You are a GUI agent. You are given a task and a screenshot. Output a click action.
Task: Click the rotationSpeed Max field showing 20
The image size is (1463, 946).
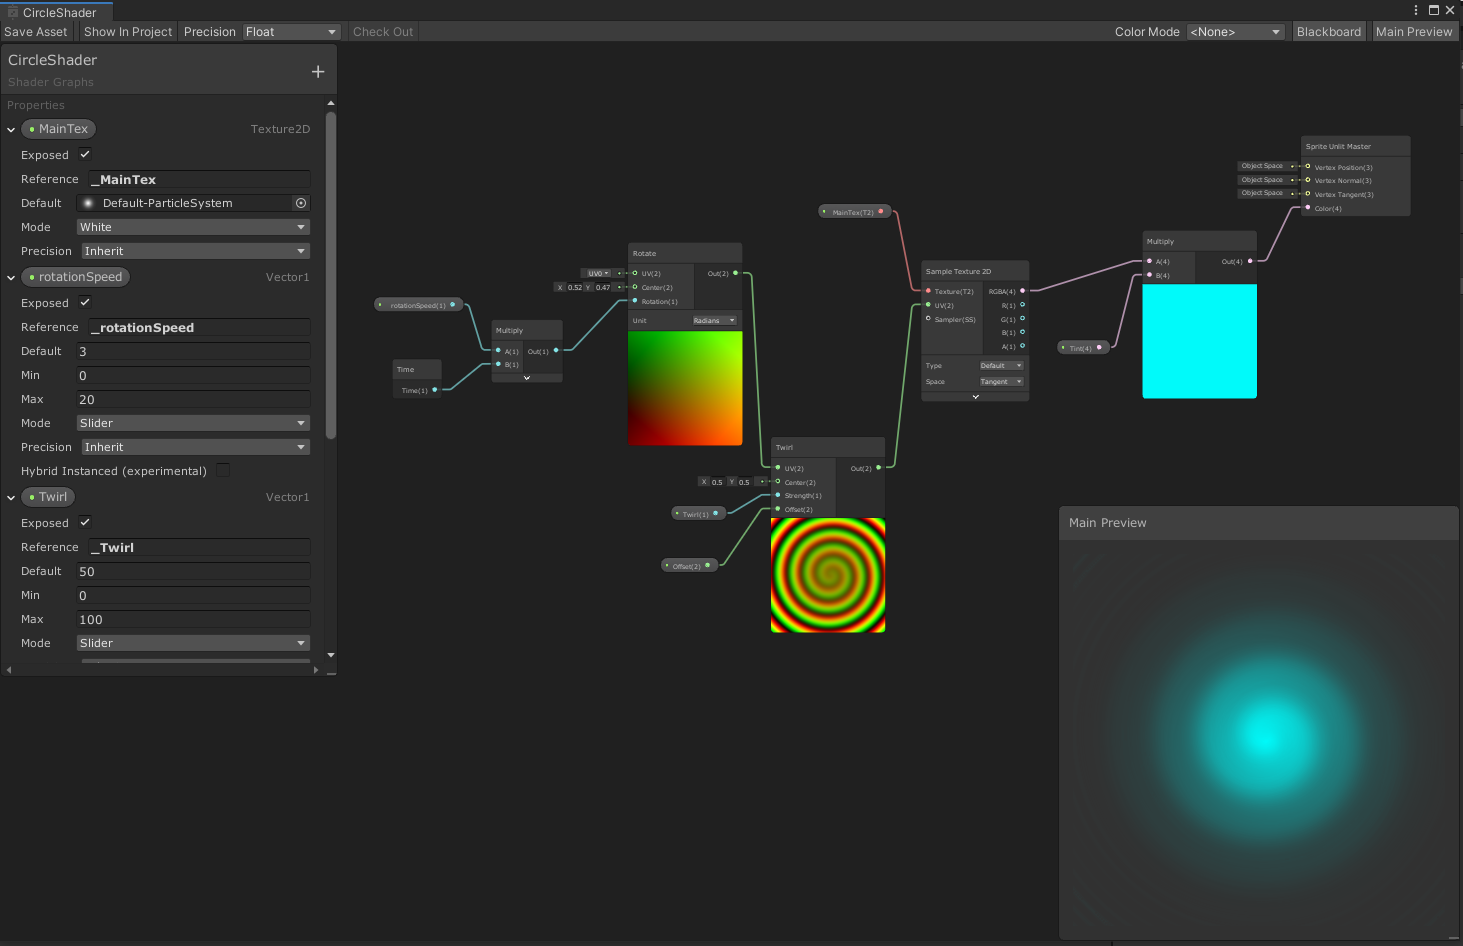pyautogui.click(x=193, y=399)
